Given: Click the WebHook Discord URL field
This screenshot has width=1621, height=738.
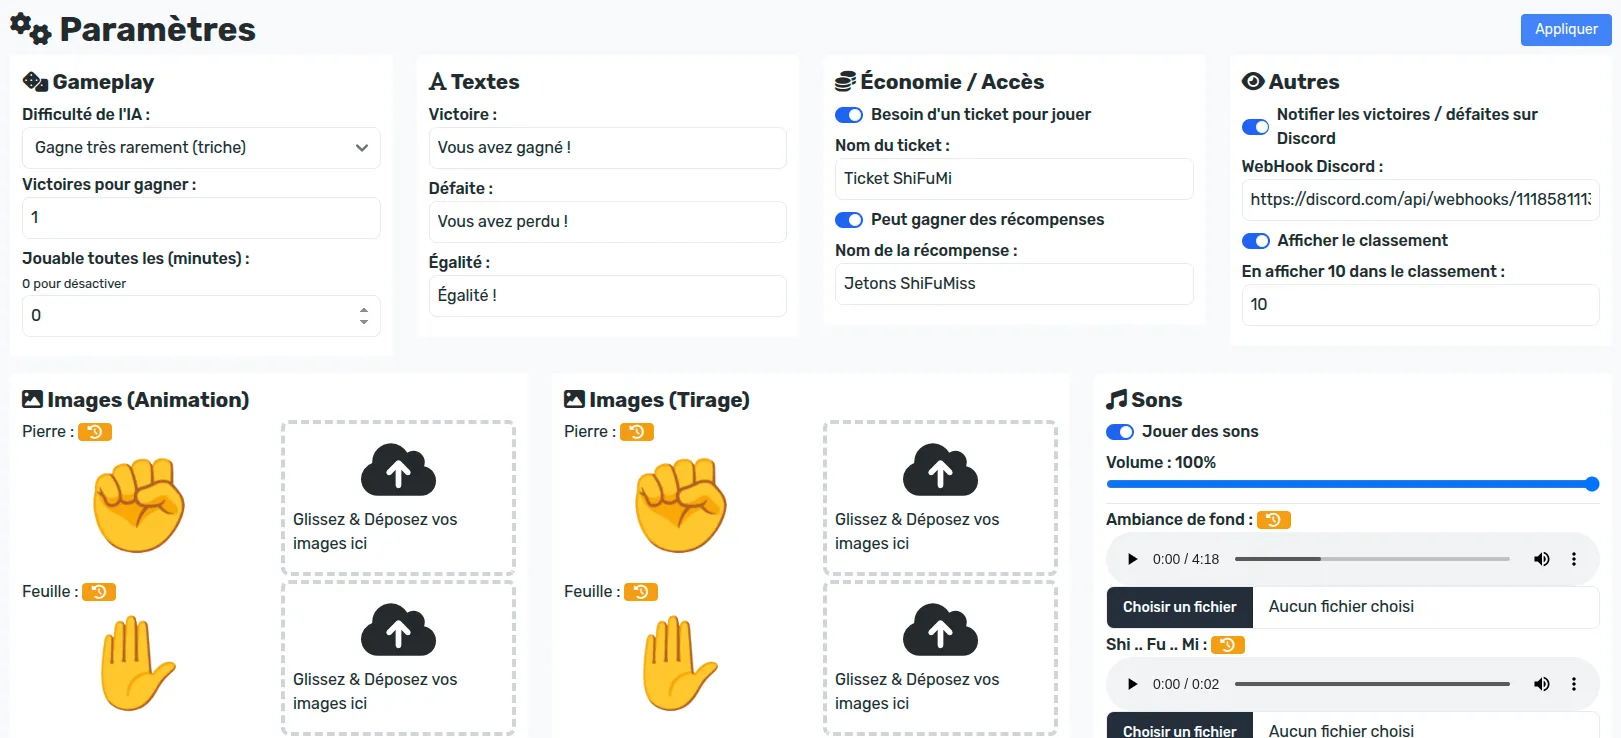Looking at the screenshot, I should pos(1420,200).
